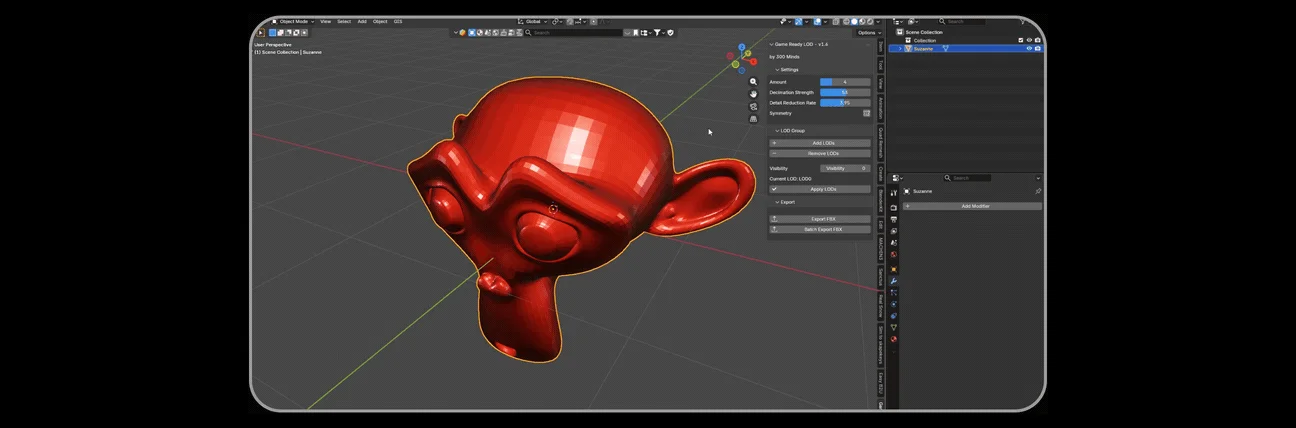Open the Material properties red sphere icon
The image size is (1296, 428).
tap(893, 339)
